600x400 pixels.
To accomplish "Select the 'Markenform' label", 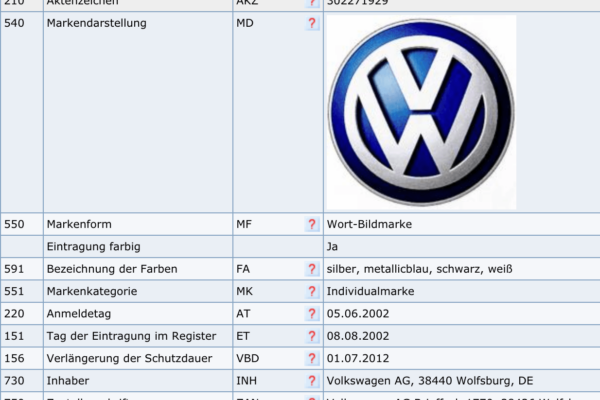I will click(x=79, y=224).
